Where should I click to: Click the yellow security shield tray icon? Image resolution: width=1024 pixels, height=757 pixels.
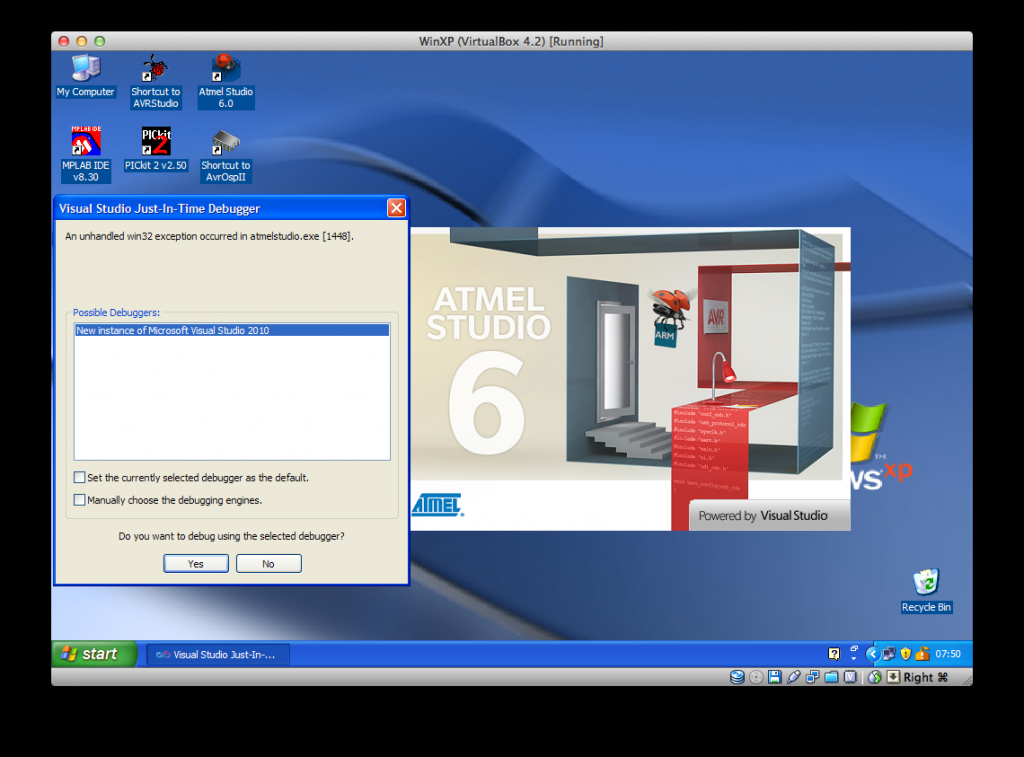tap(906, 654)
